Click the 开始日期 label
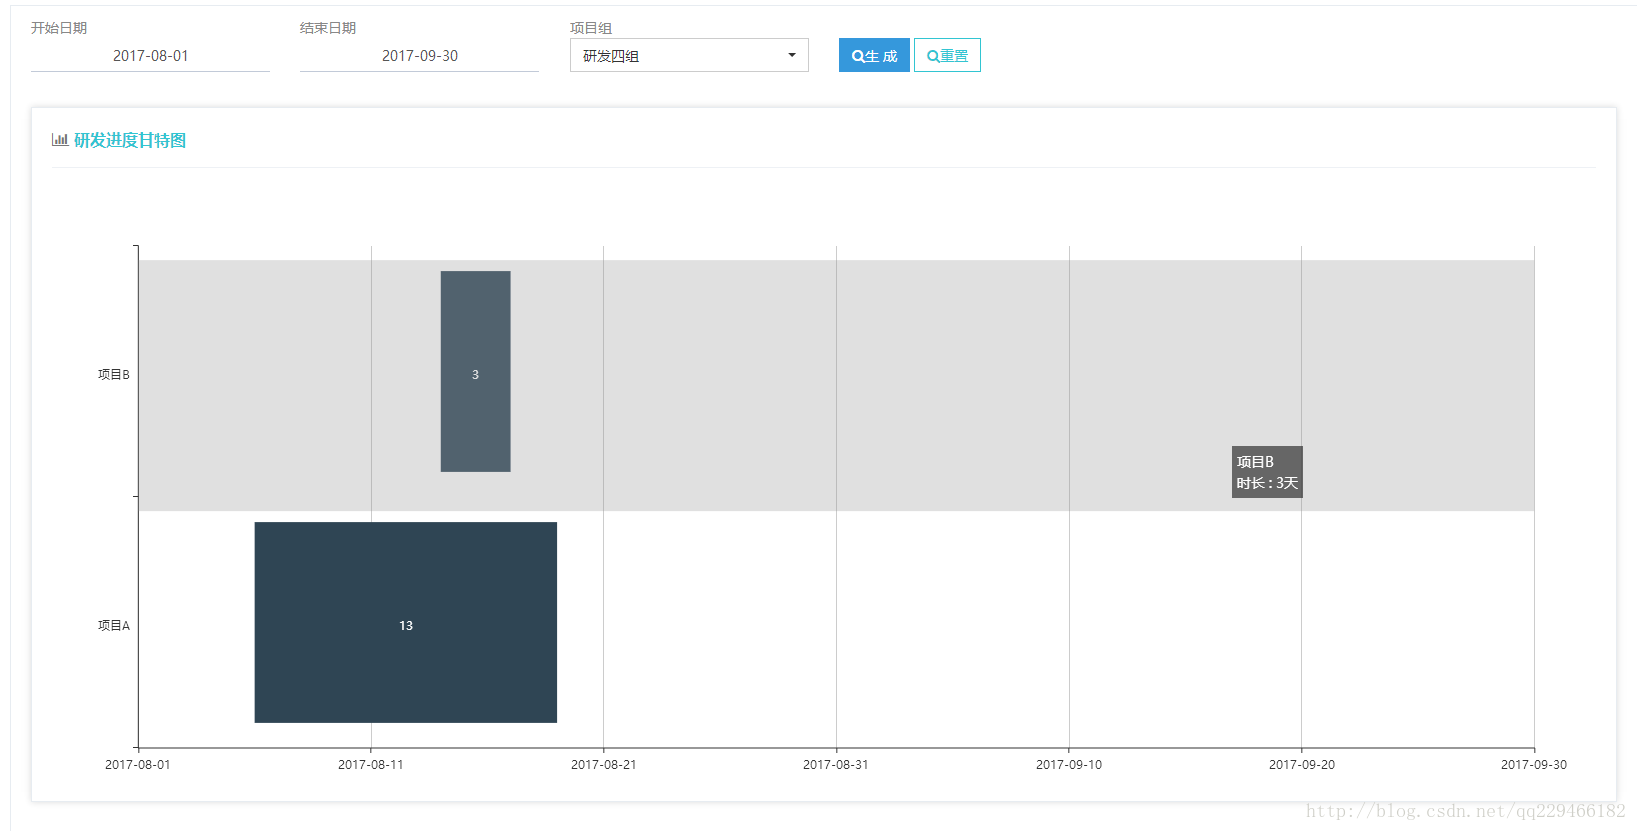This screenshot has width=1637, height=831. coord(59,28)
